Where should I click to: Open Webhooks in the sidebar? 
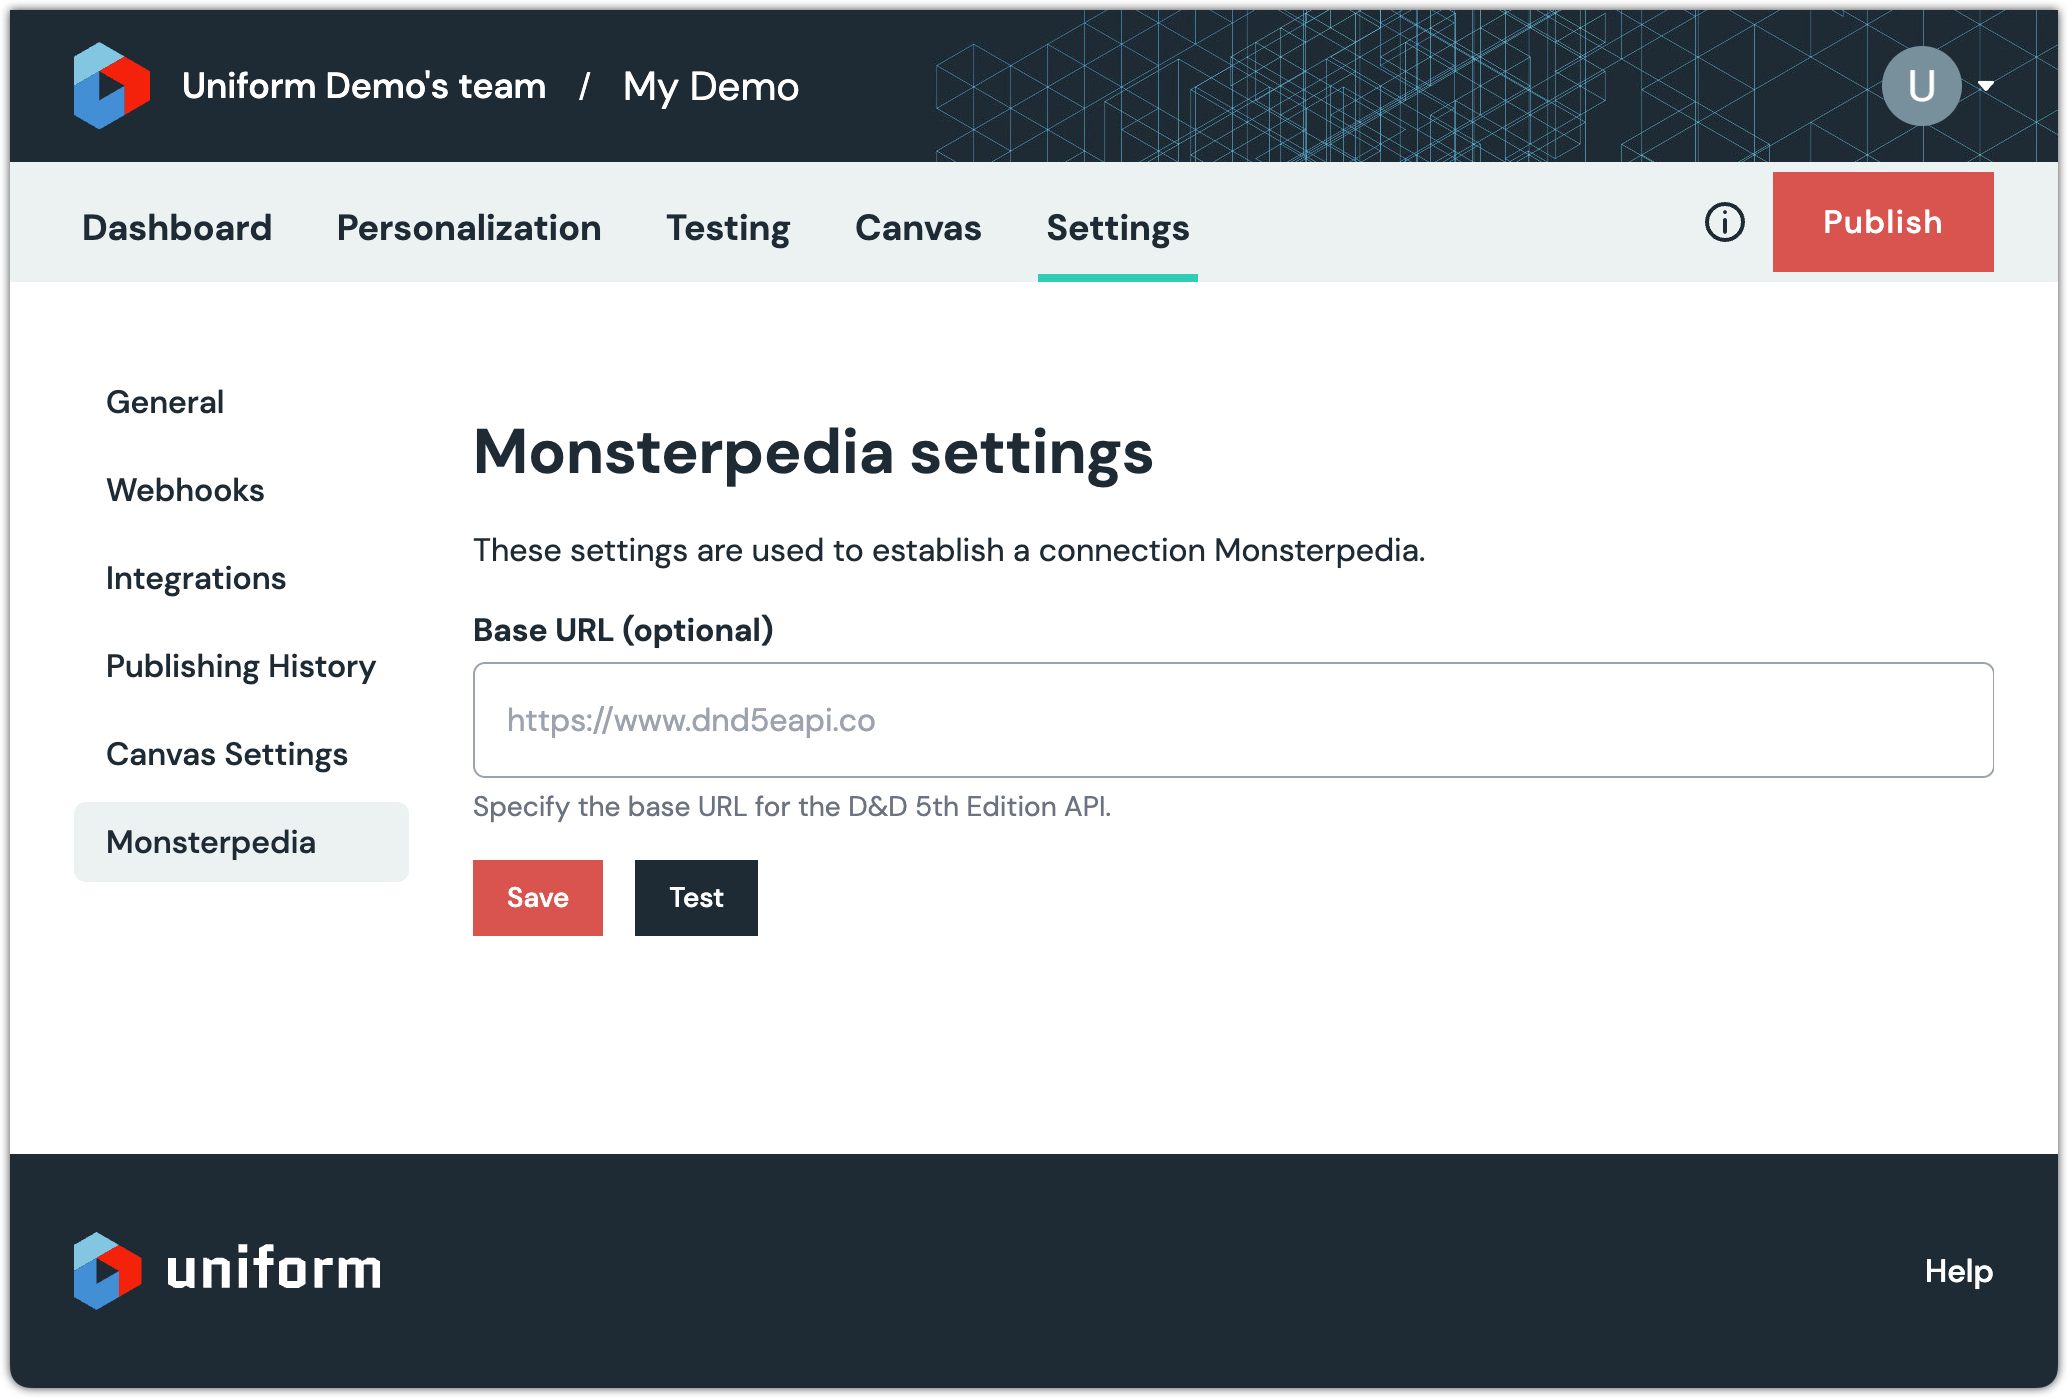pos(185,490)
